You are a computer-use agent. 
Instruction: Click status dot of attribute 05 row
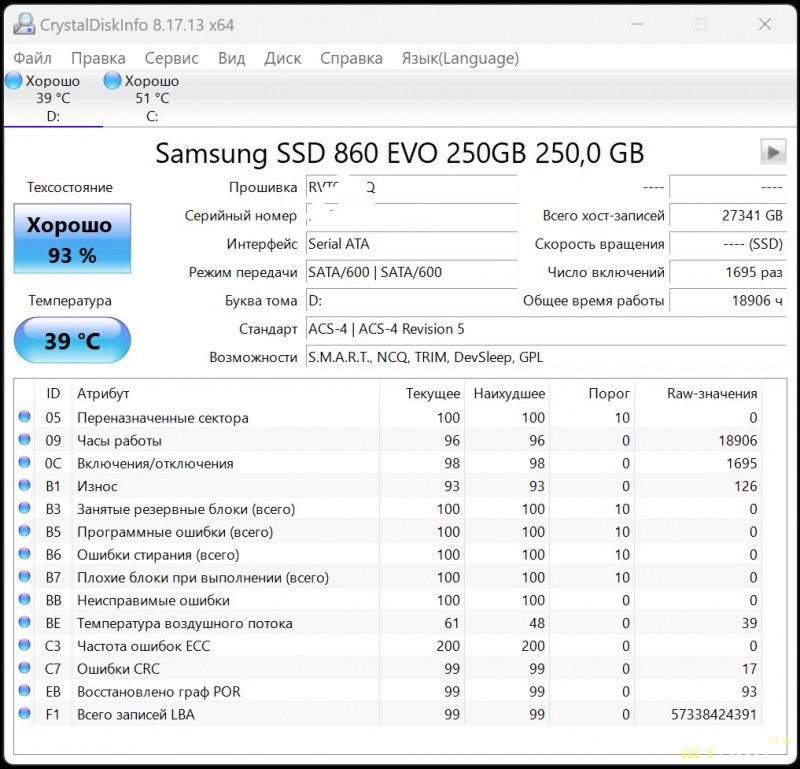24,416
